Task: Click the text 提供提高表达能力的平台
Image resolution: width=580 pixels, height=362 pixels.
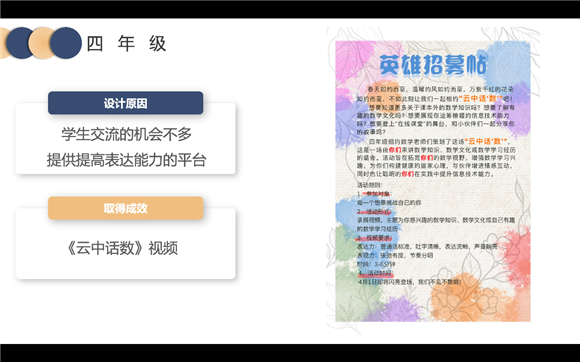Action: tap(127, 160)
